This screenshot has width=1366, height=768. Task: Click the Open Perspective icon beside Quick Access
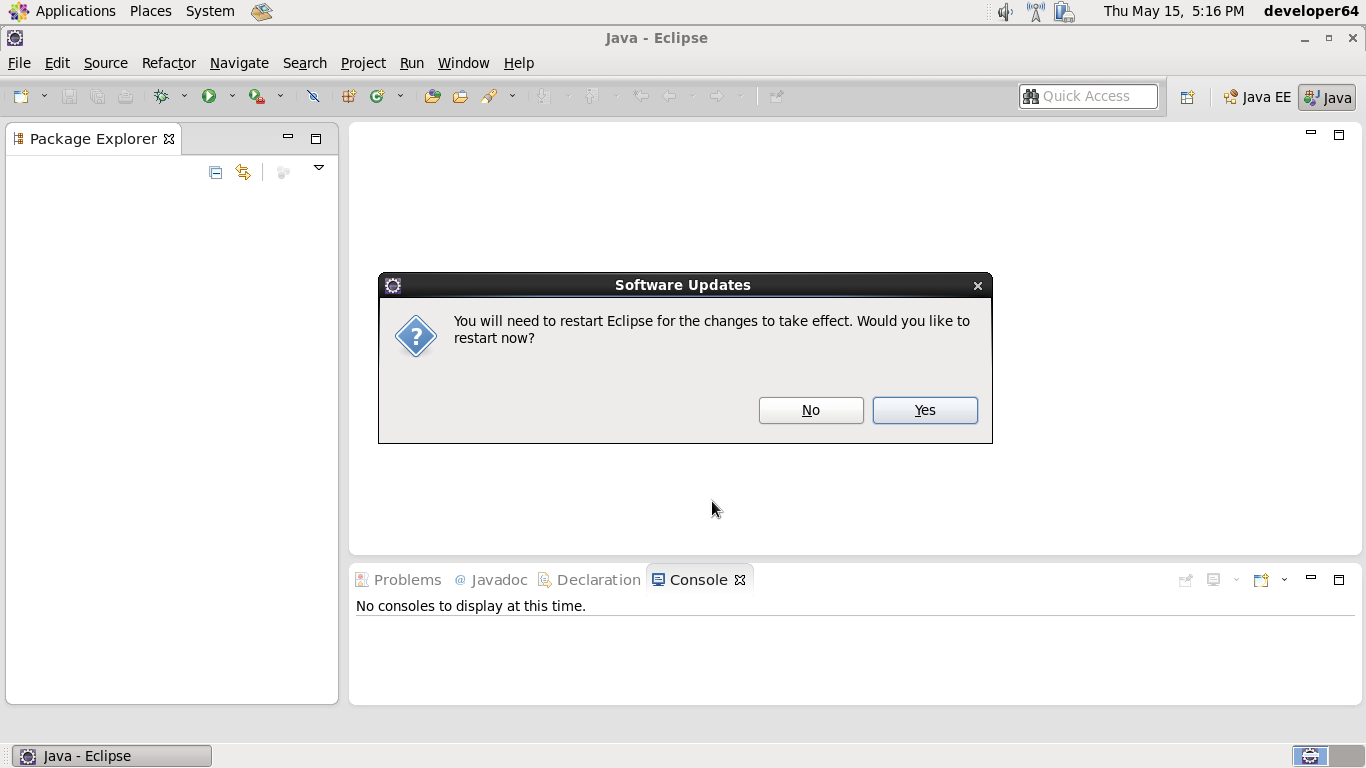click(x=1187, y=97)
